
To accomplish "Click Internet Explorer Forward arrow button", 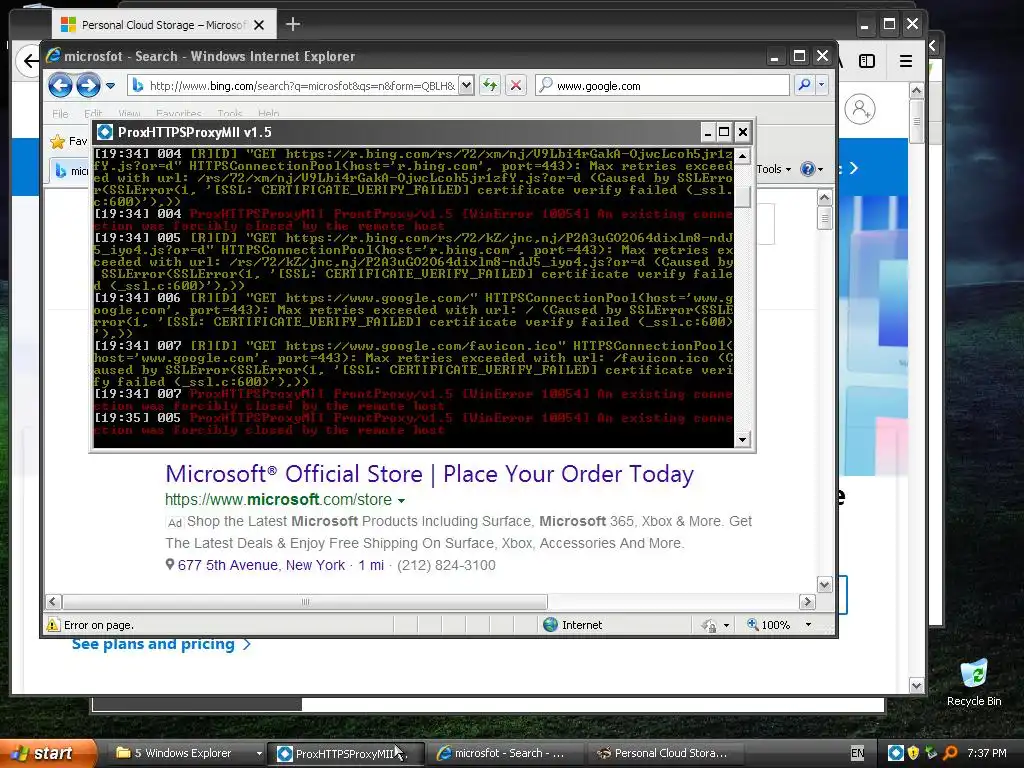I will (88, 85).
